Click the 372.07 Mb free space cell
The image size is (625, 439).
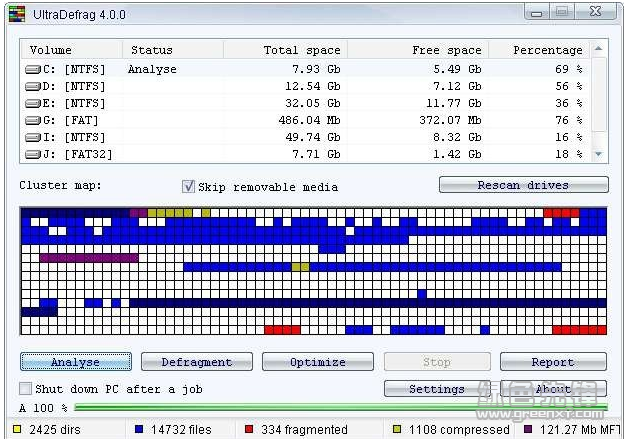click(x=450, y=120)
